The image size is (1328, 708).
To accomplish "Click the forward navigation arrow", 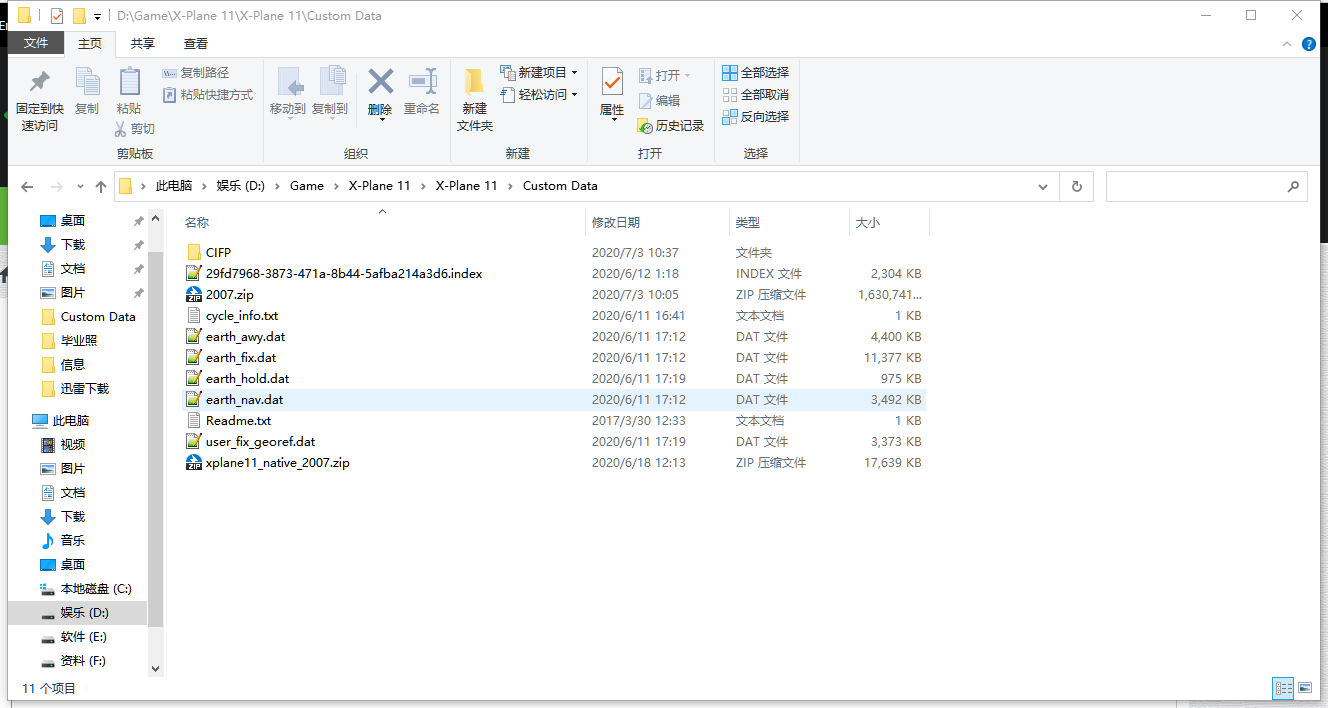I will pos(56,187).
